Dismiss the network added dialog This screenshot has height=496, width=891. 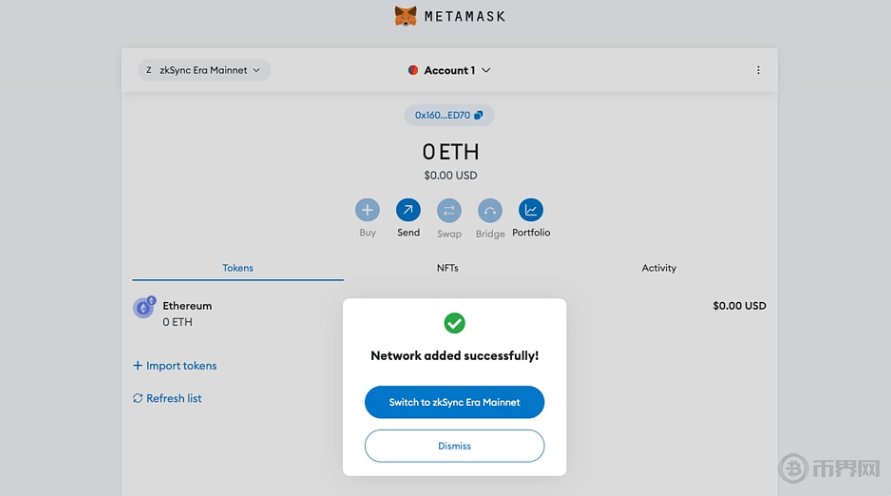click(454, 446)
